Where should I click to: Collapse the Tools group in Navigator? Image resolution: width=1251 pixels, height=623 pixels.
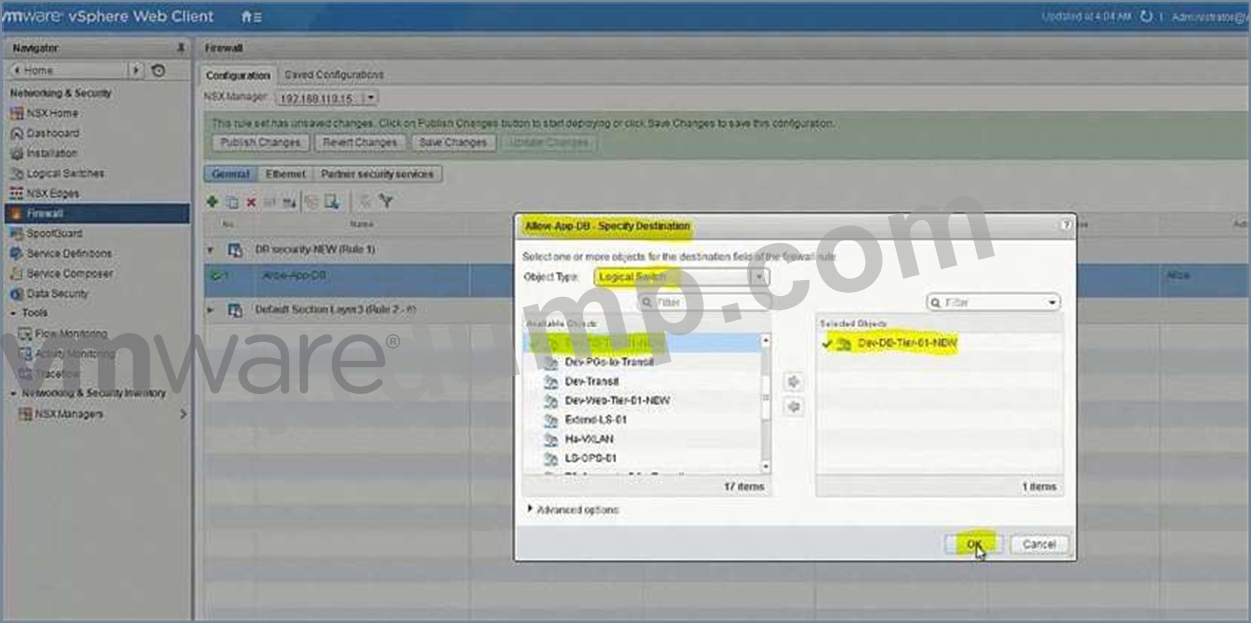14,313
